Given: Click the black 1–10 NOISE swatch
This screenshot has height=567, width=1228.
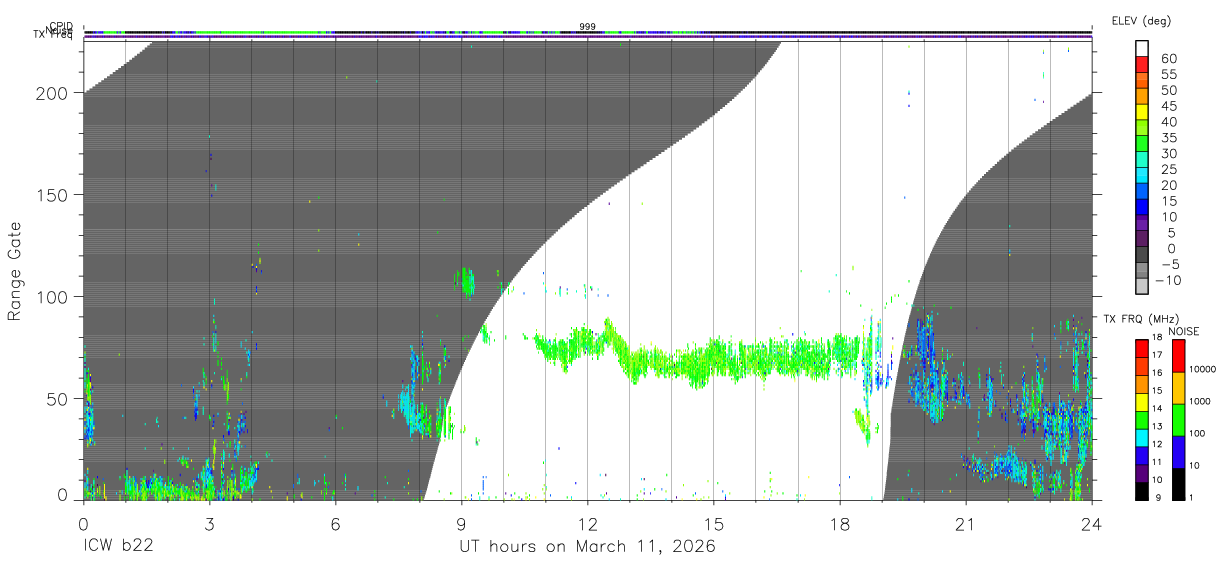Looking at the screenshot, I should pos(1178,484).
